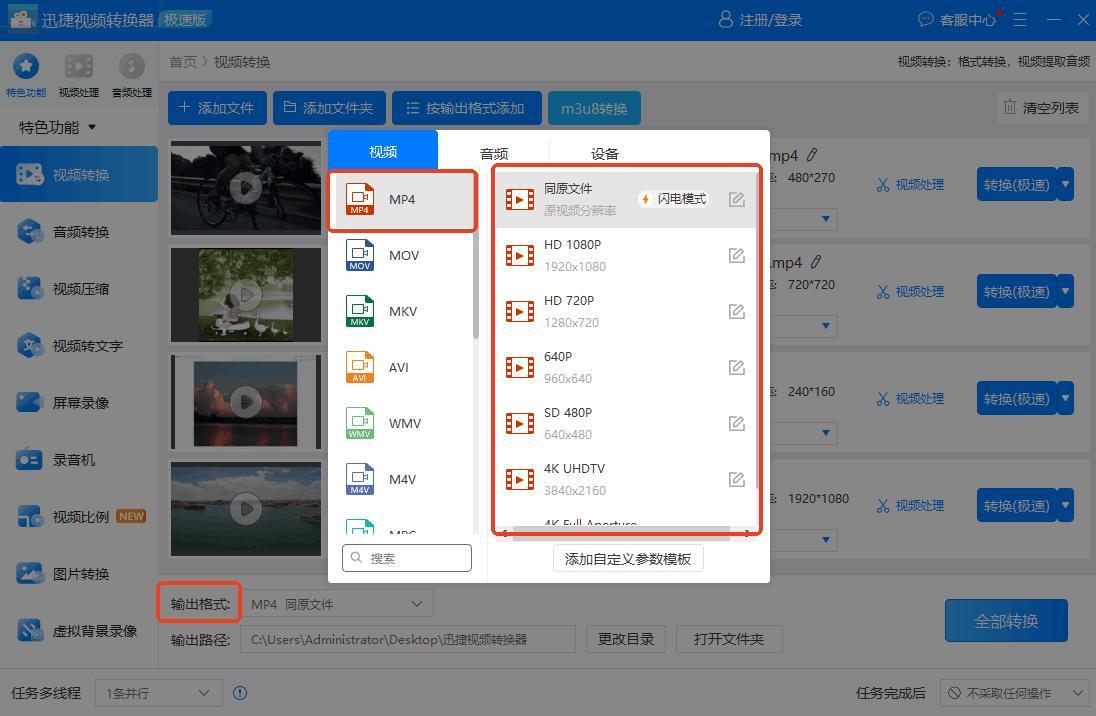Click the 全部转换 button
The height and width of the screenshot is (716, 1096).
pyautogui.click(x=1006, y=621)
